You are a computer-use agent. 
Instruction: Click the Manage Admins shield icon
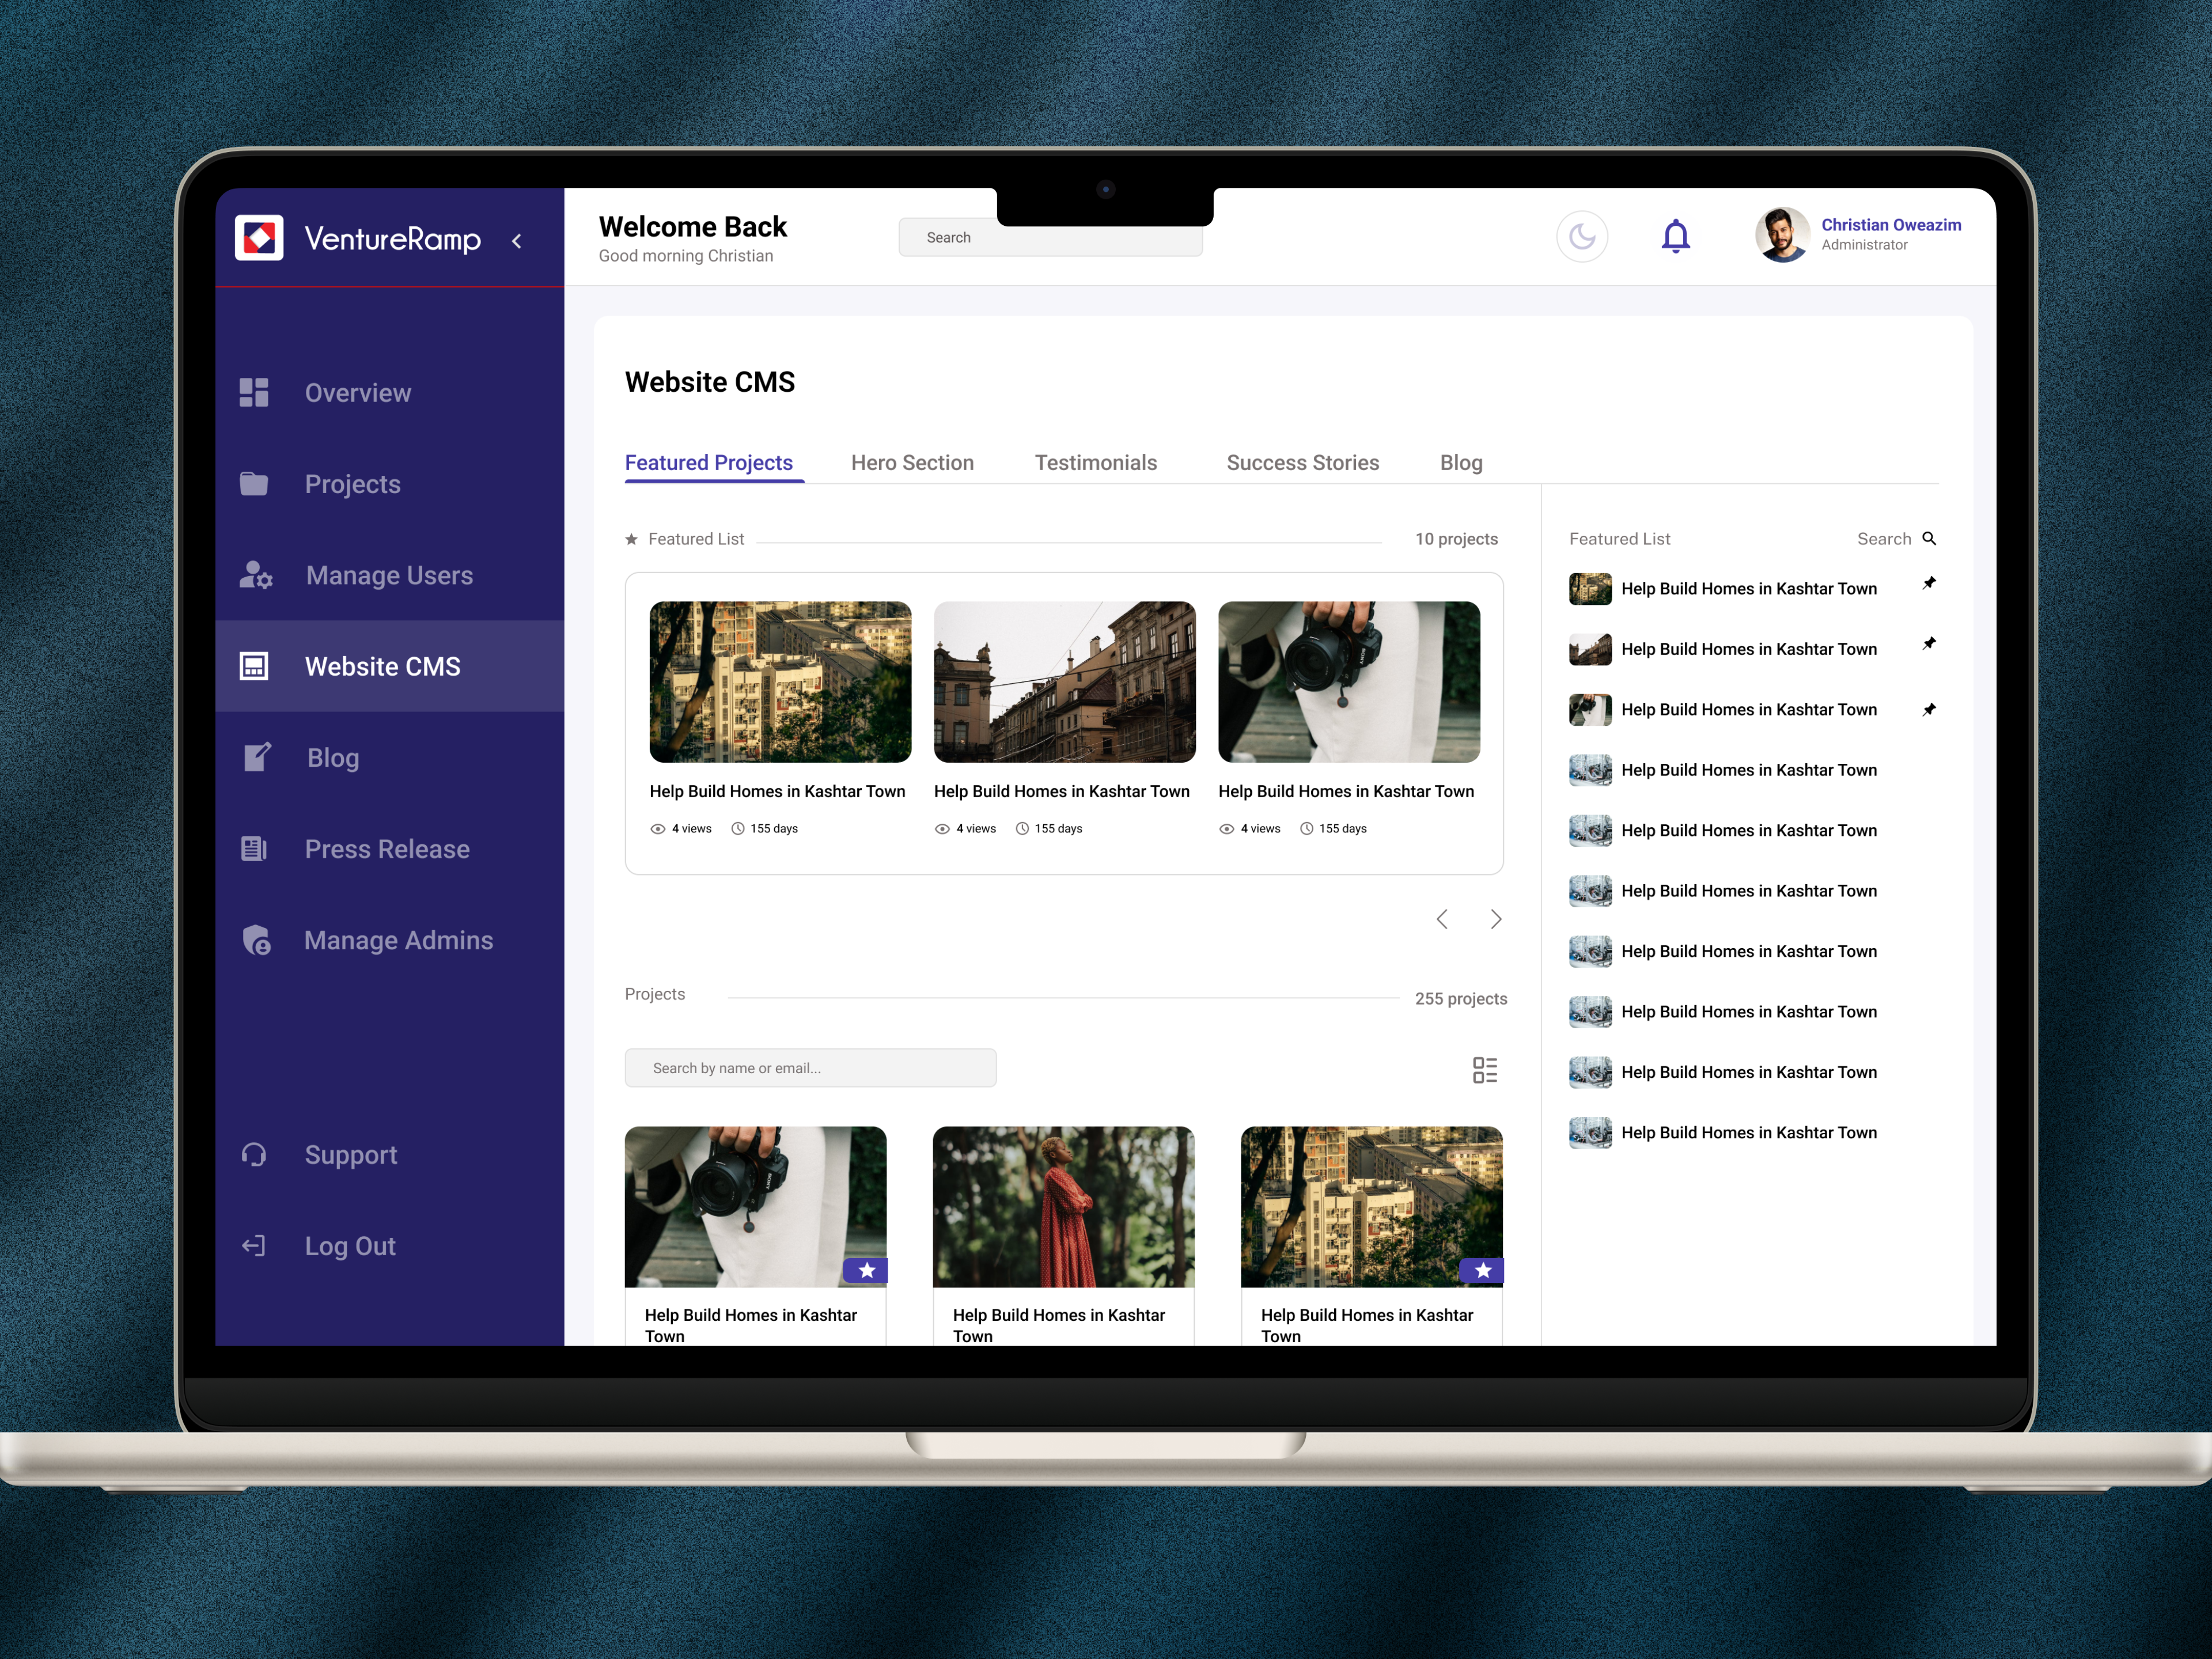257,940
